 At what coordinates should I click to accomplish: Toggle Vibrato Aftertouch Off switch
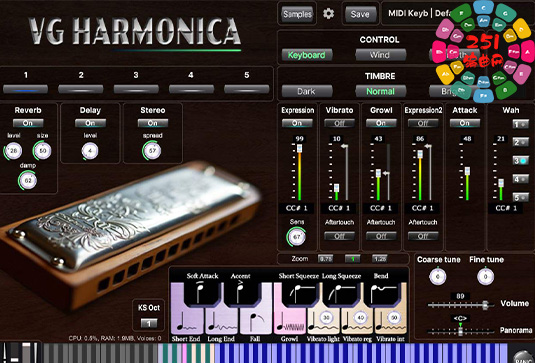[339, 236]
